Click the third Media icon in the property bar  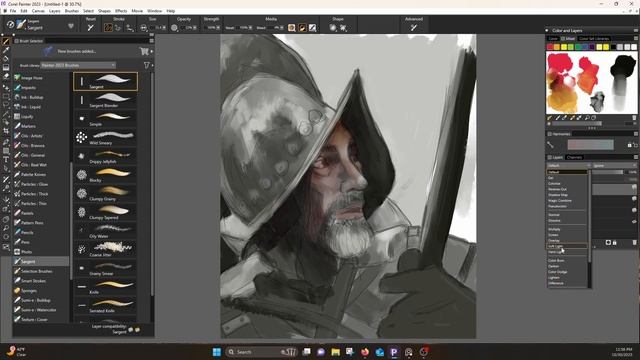(x=312, y=28)
